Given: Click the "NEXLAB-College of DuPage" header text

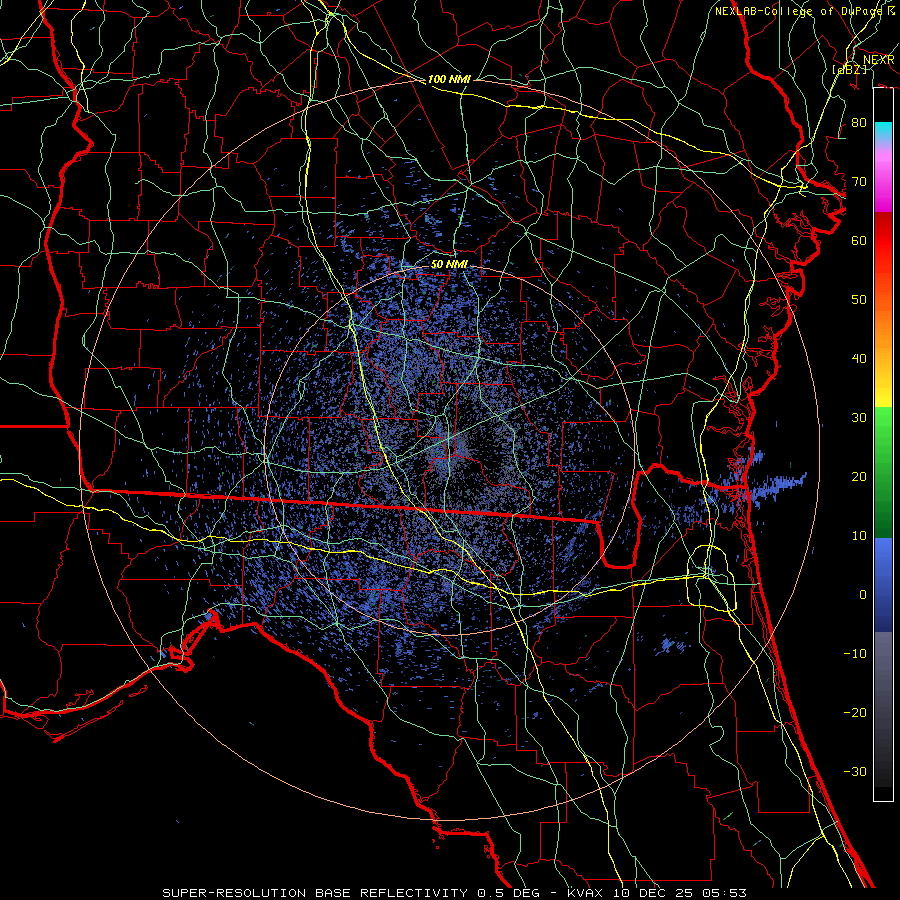Looking at the screenshot, I should tap(798, 11).
